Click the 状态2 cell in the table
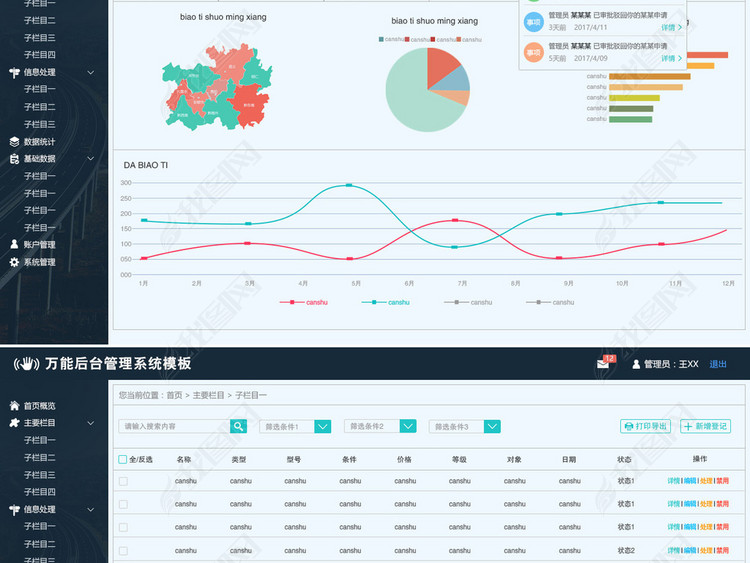 [626, 551]
